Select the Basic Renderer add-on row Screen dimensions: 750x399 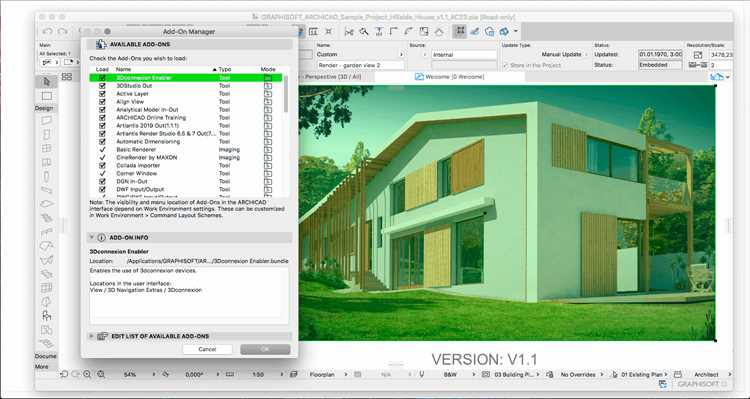(x=186, y=150)
